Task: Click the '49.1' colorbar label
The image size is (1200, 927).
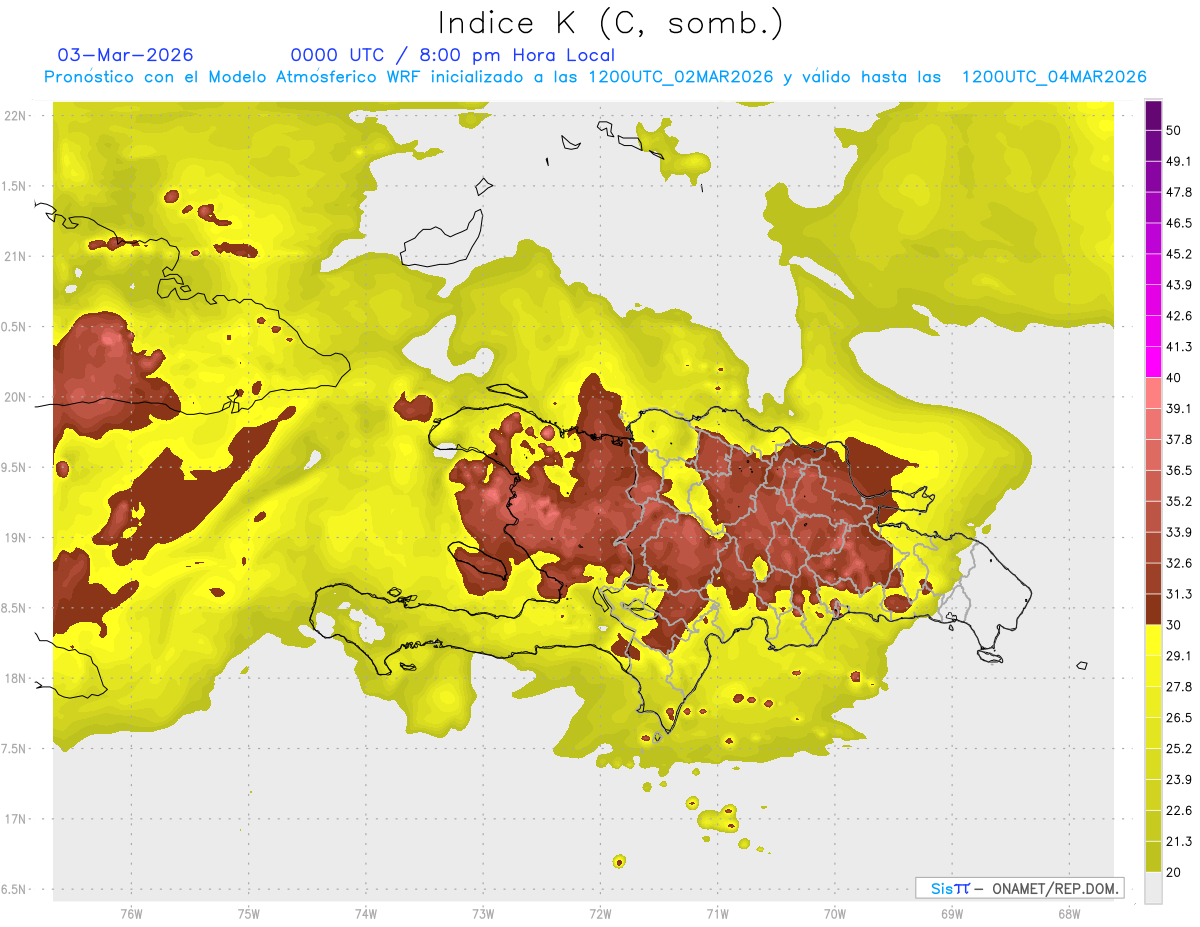Action: point(1179,161)
